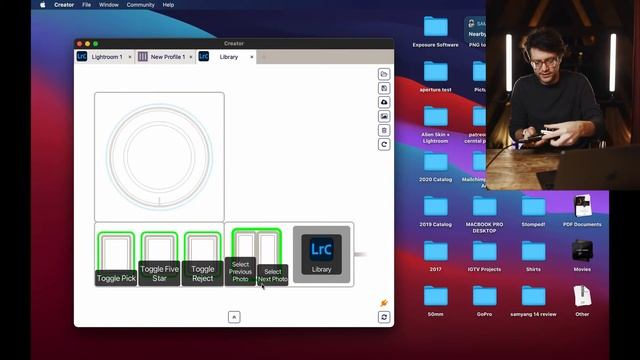Select the samyang 14 review folder
The image size is (640, 360).
point(533,300)
